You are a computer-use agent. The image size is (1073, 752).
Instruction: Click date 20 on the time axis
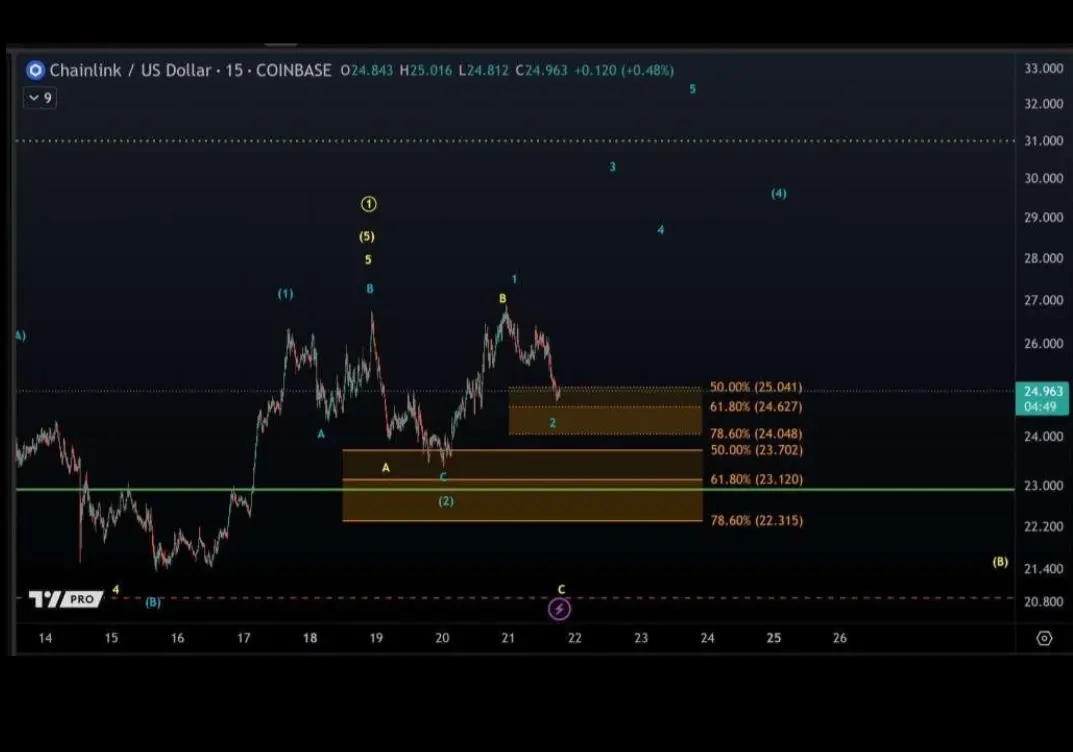point(442,638)
